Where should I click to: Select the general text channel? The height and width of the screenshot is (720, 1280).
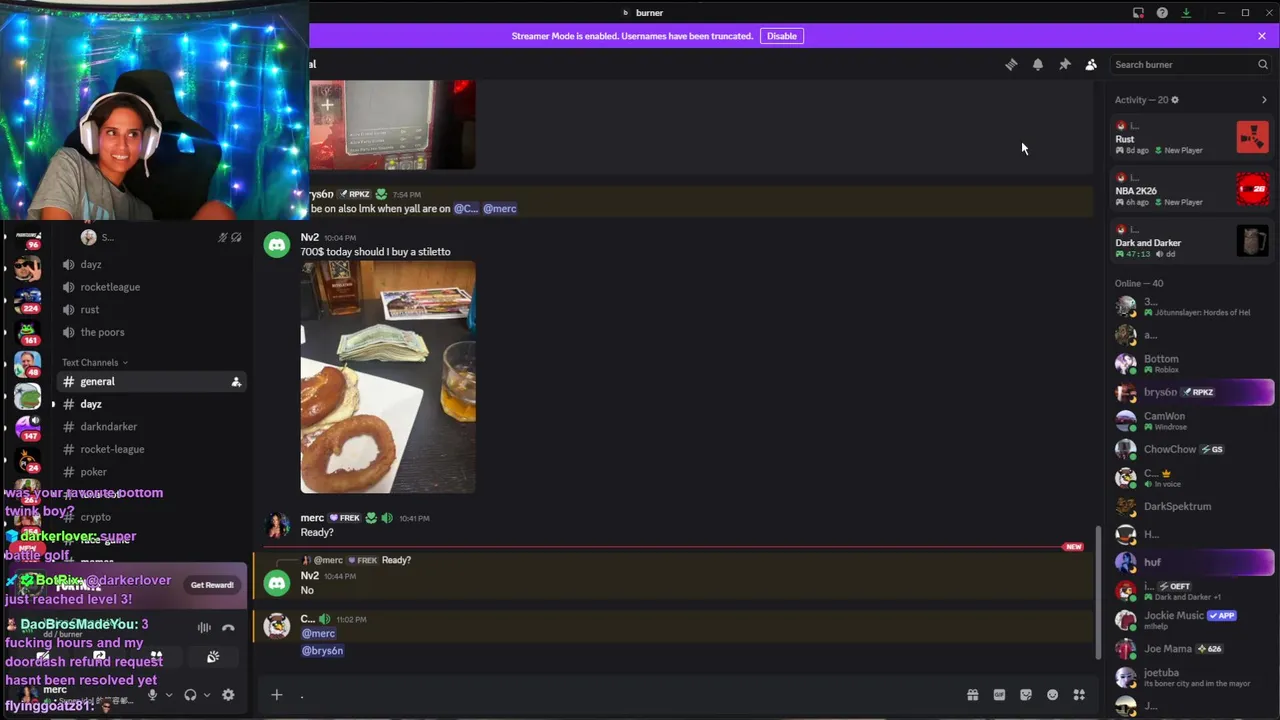click(150, 382)
